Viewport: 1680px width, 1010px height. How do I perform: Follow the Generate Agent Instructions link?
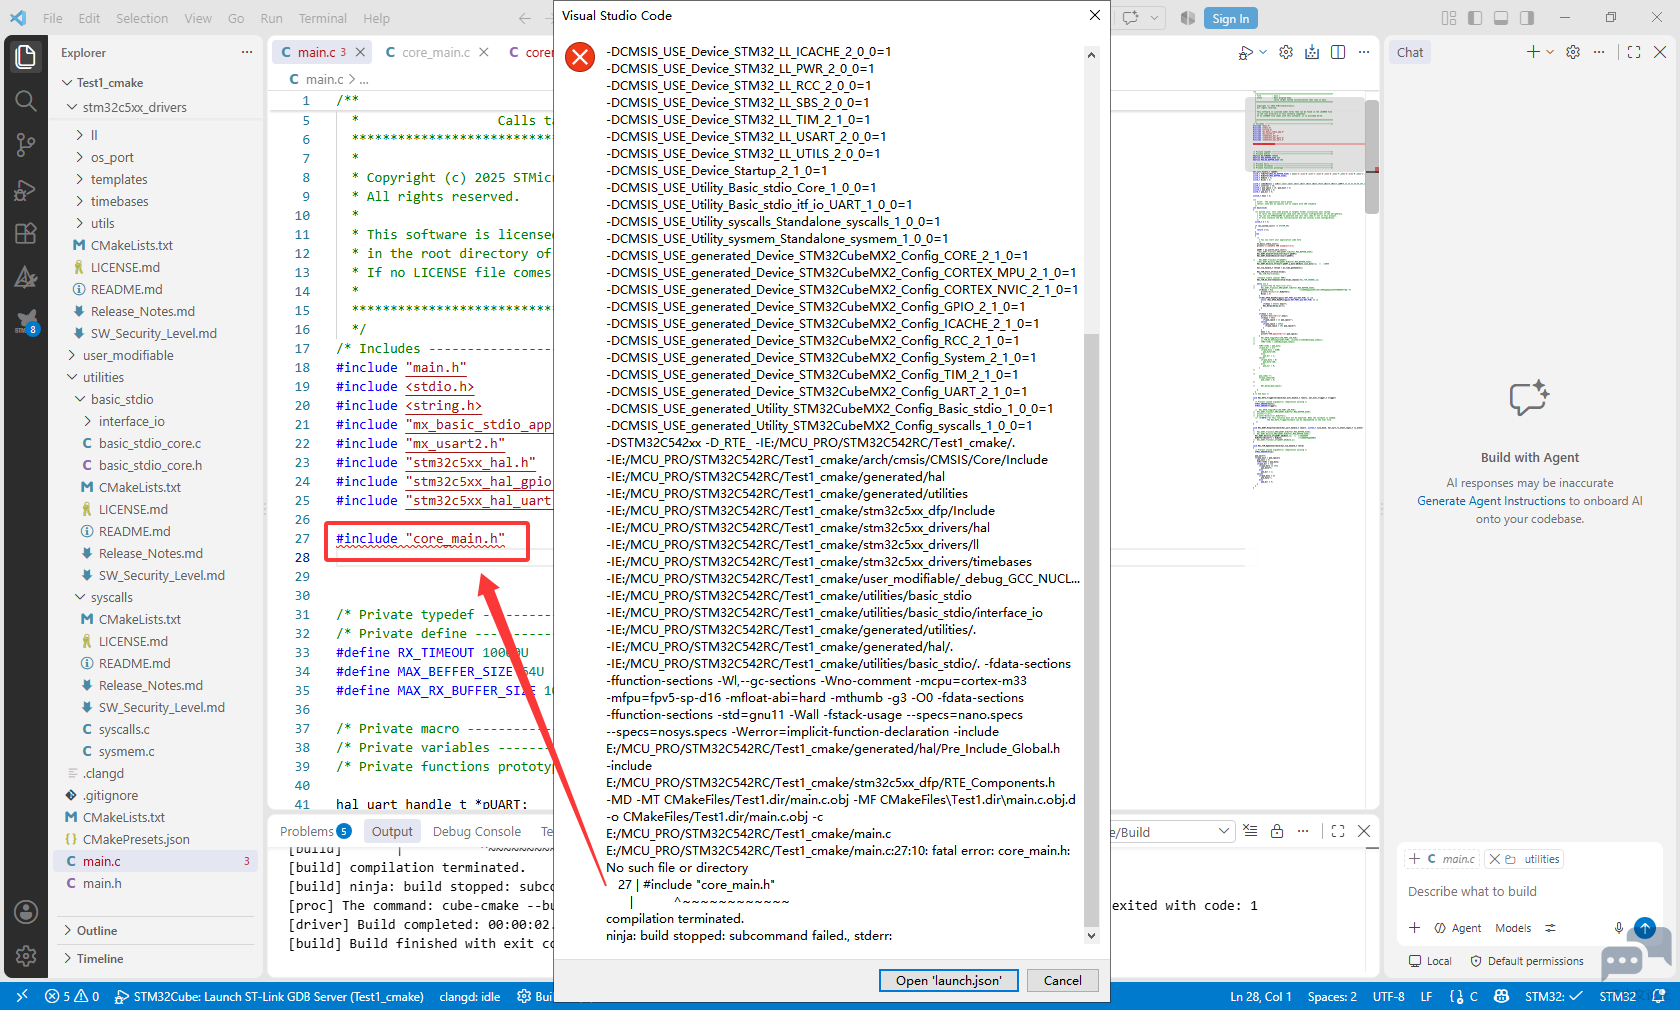coord(1490,501)
